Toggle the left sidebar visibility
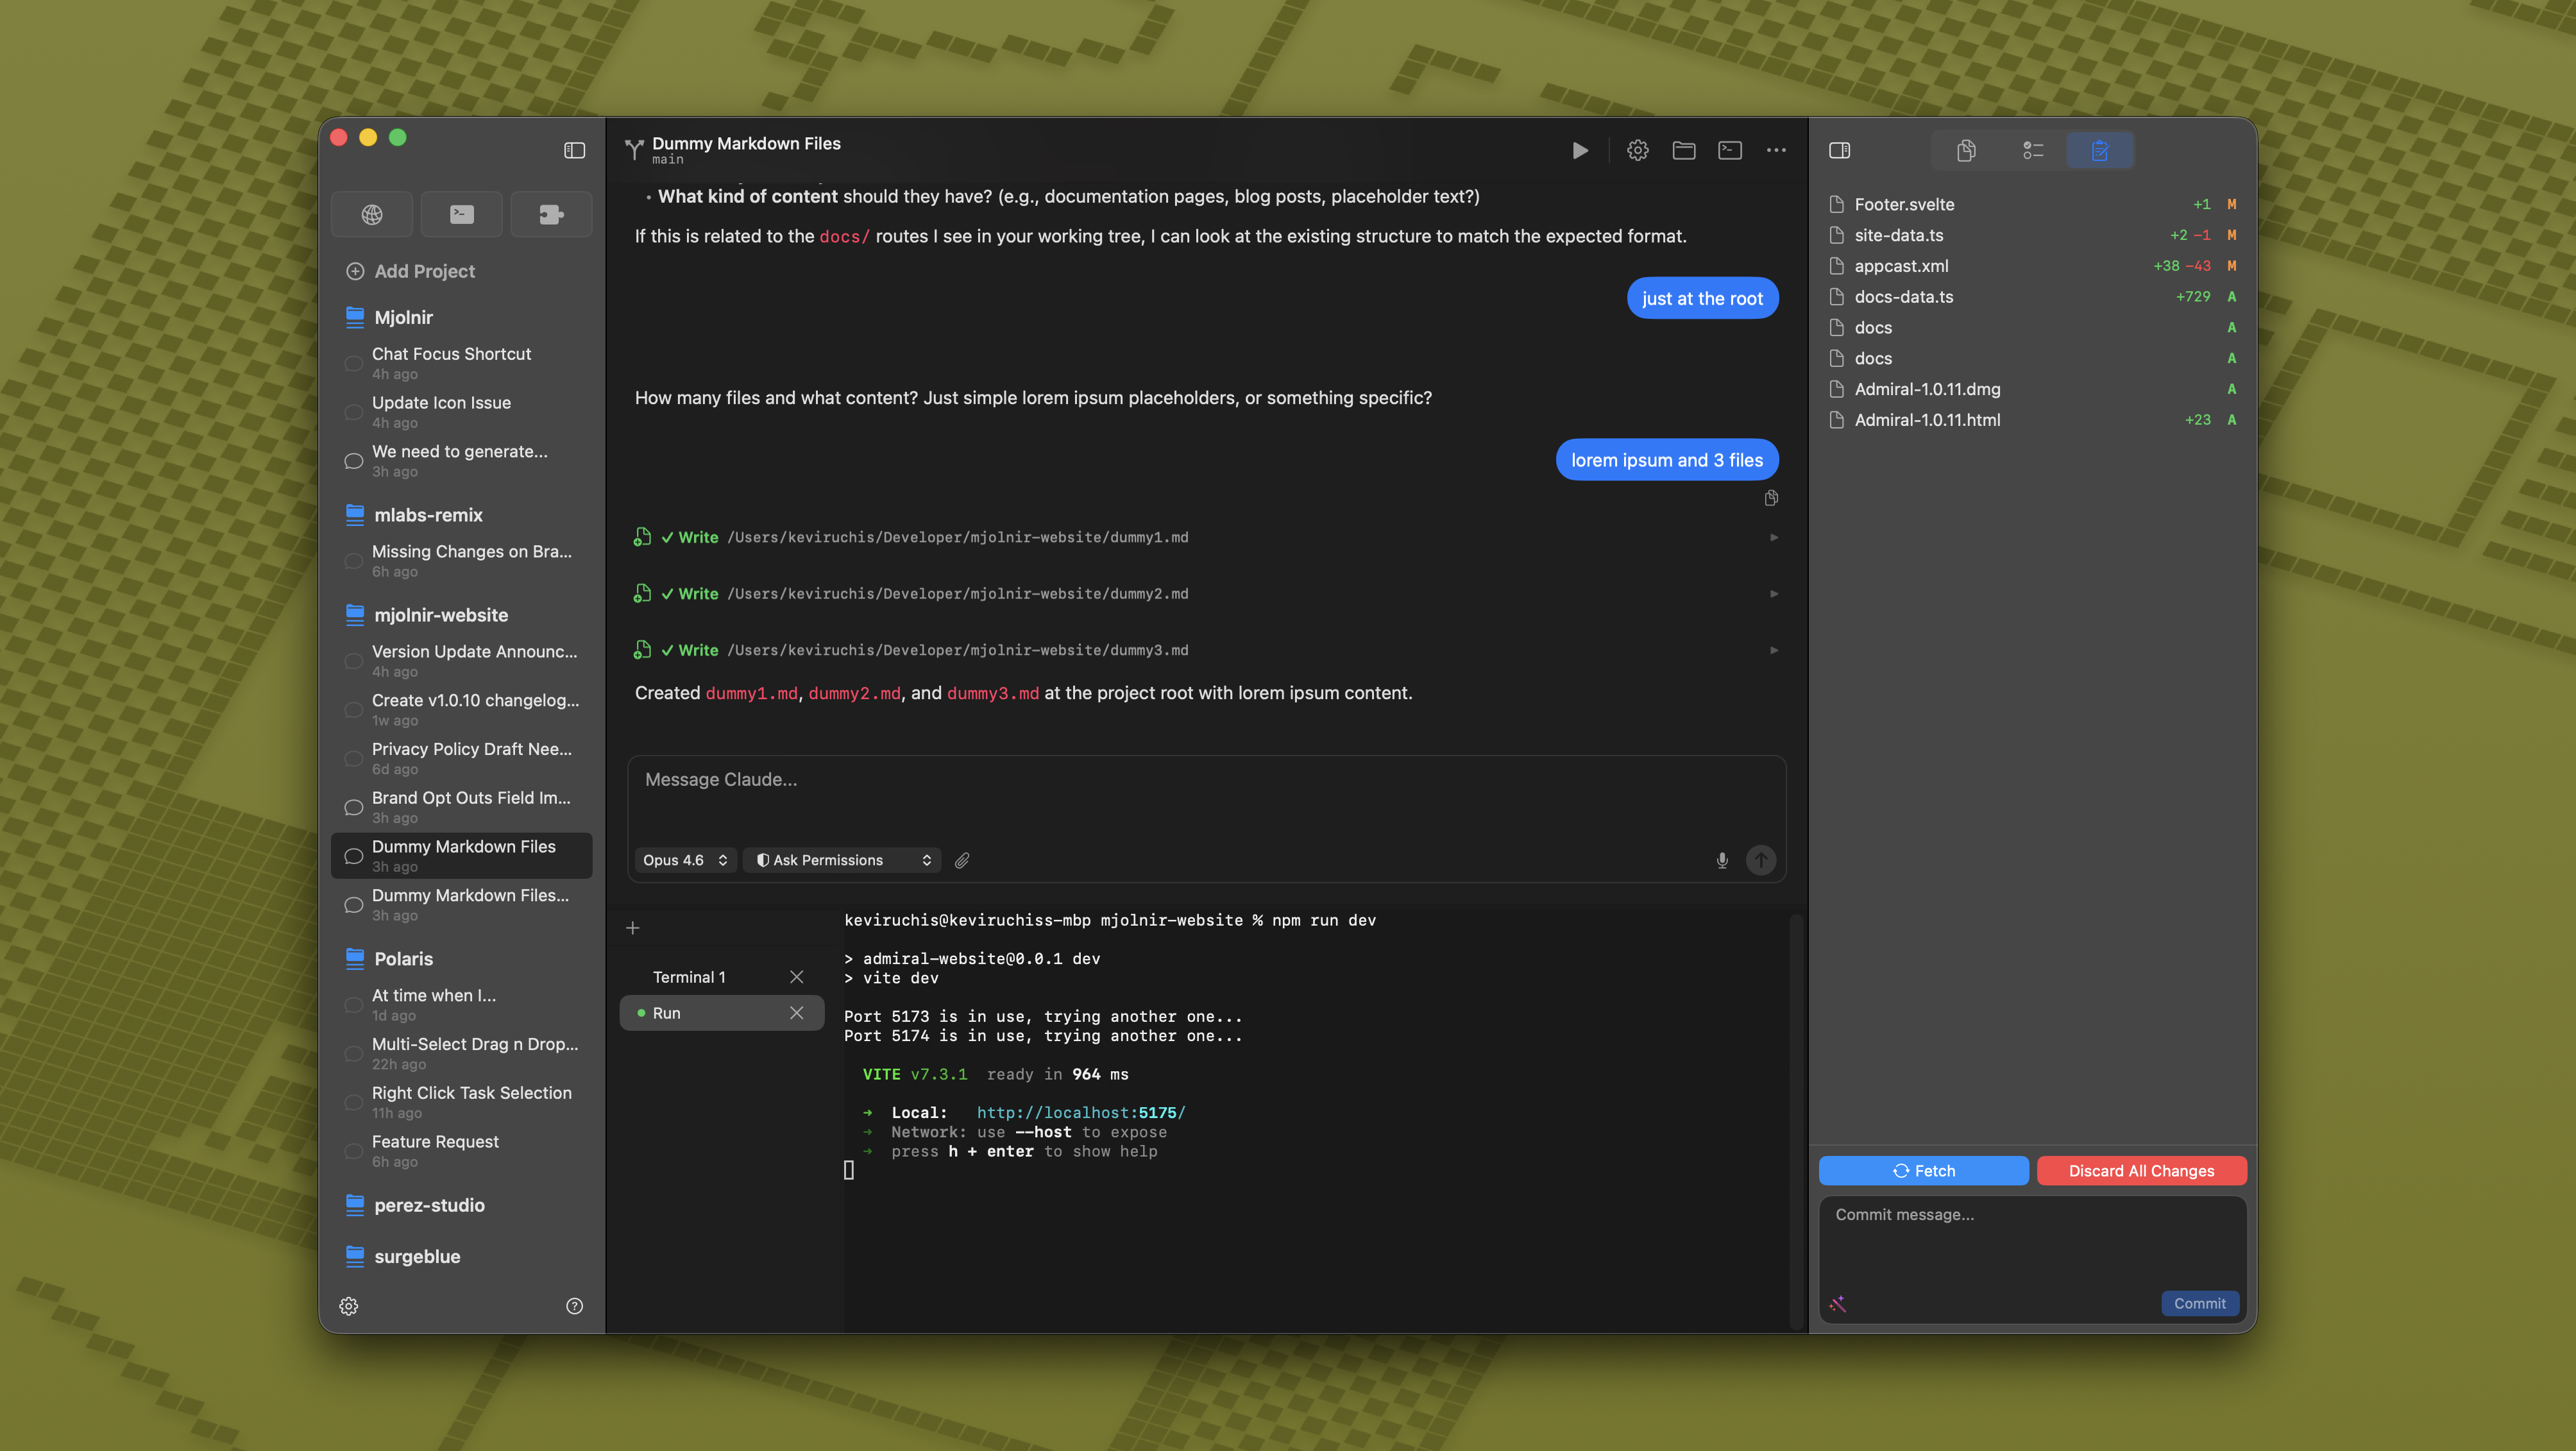2576x1451 pixels. [574, 150]
